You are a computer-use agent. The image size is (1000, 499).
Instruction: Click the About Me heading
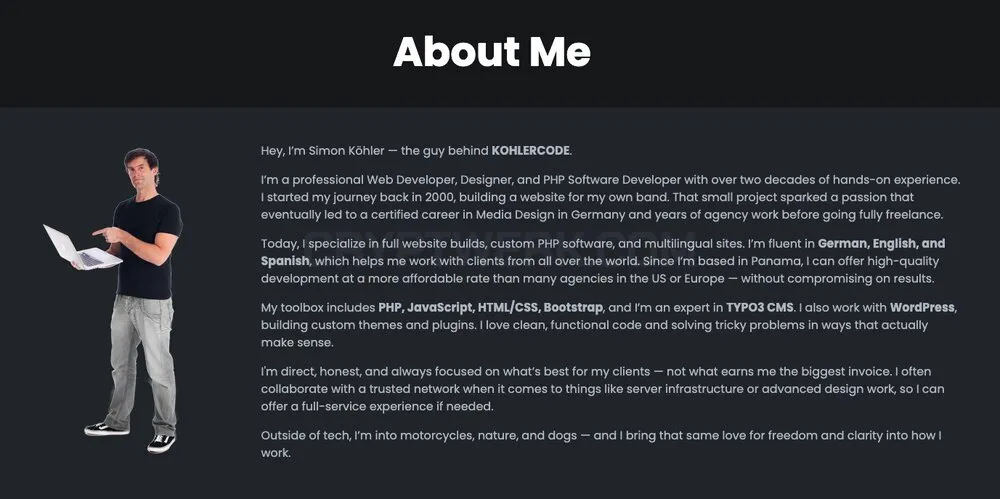pyautogui.click(x=492, y=52)
